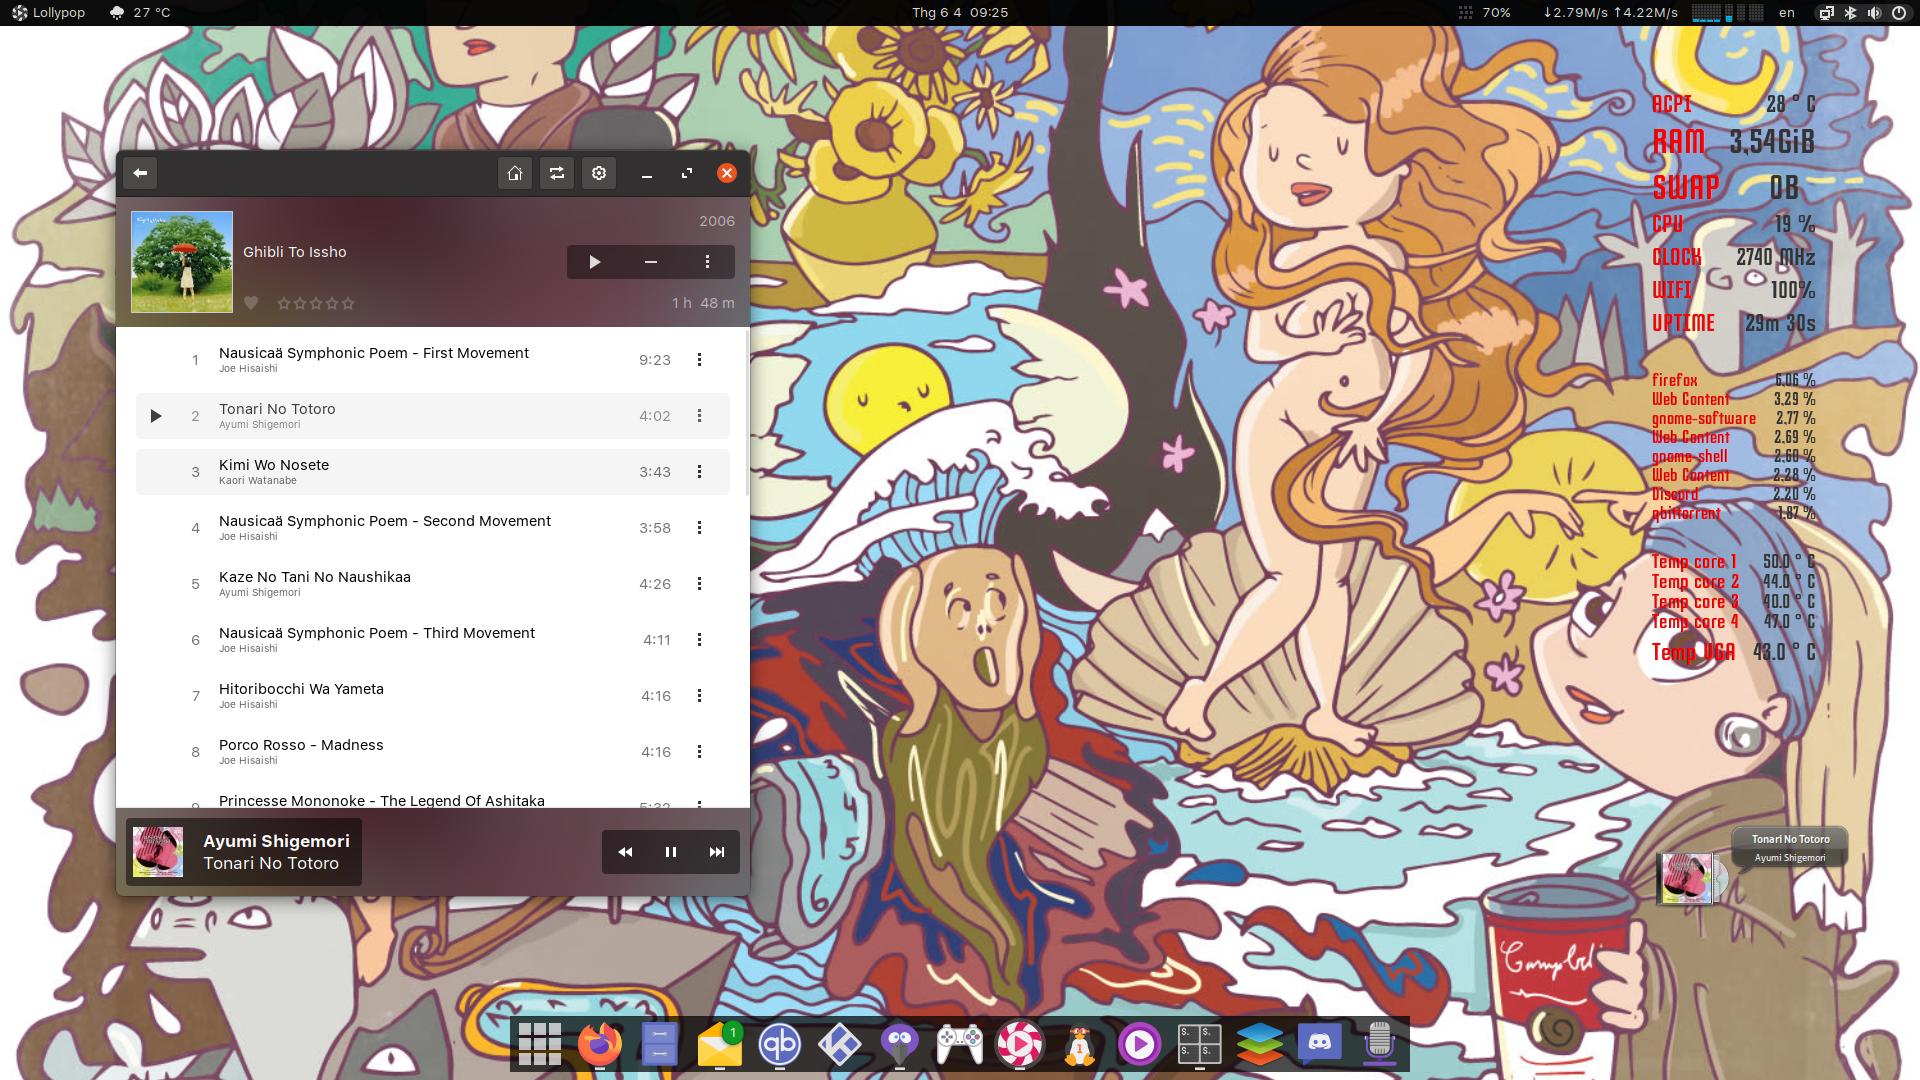1920x1080 pixels.
Task: Select track Nausicaä Symphonic Poem - Second Movement
Action: [x=433, y=528]
